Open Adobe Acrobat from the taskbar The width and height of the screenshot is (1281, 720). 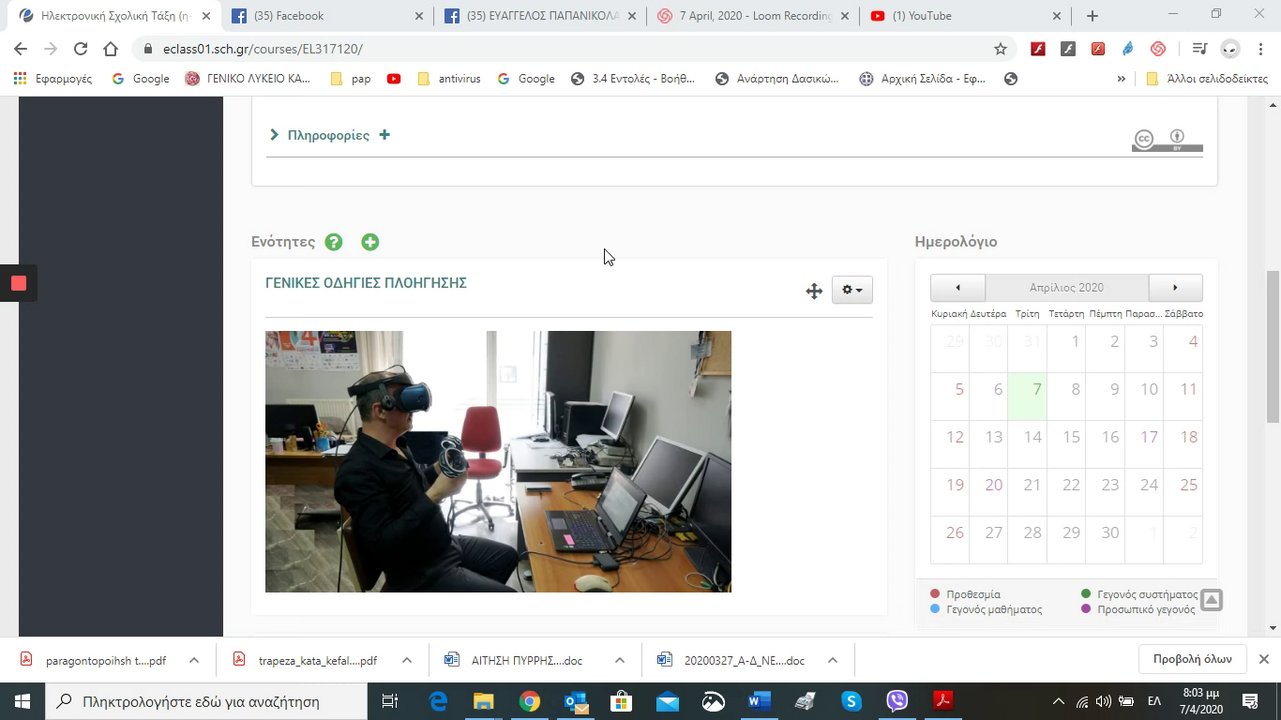click(x=943, y=701)
